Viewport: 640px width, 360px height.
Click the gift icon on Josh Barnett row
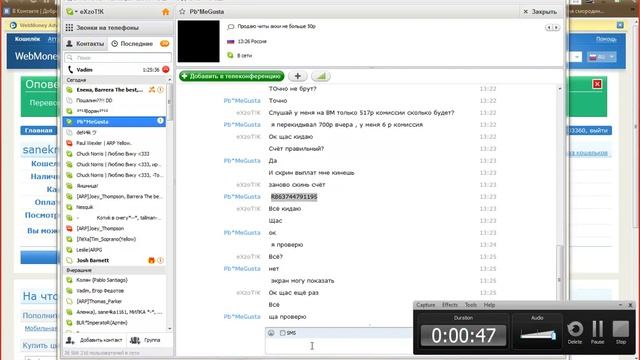tap(151, 260)
